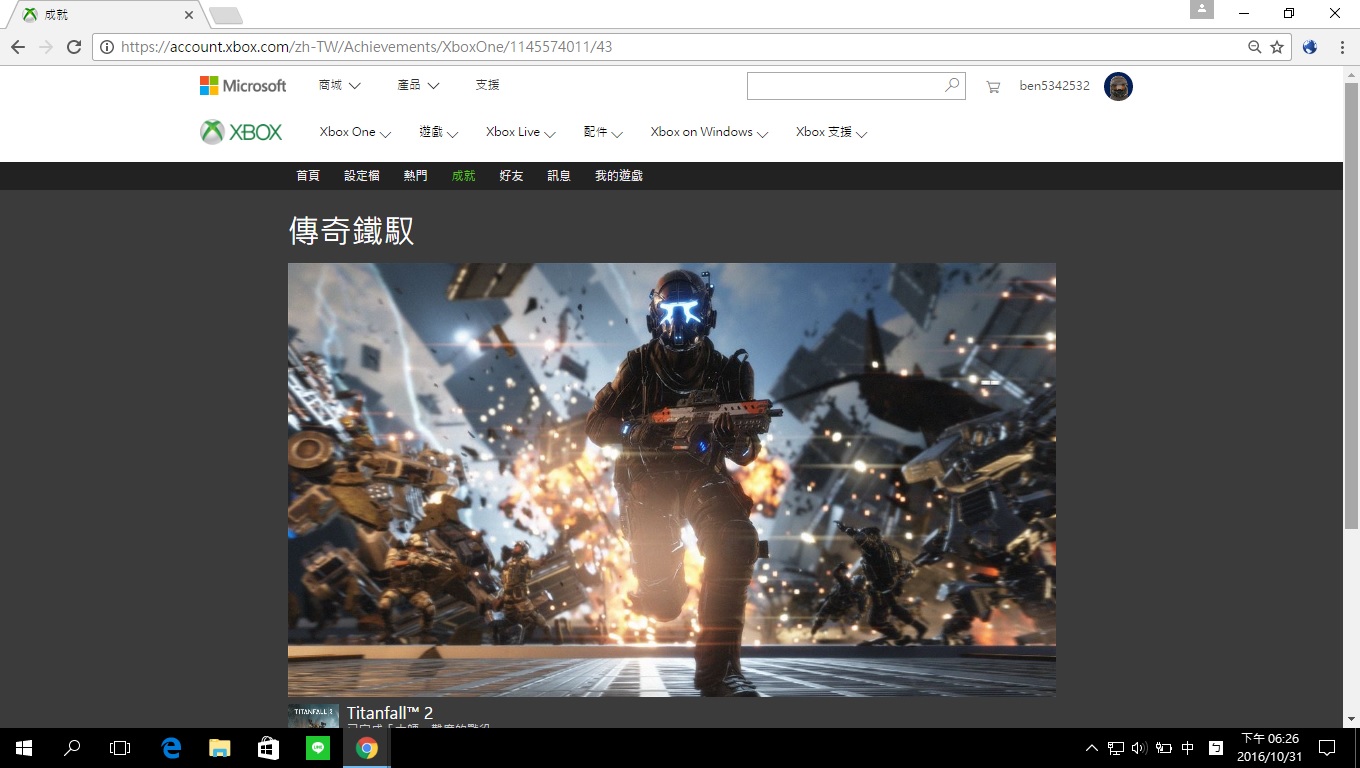Click the 傳奇鐵馭 achievement heading

pyautogui.click(x=351, y=231)
